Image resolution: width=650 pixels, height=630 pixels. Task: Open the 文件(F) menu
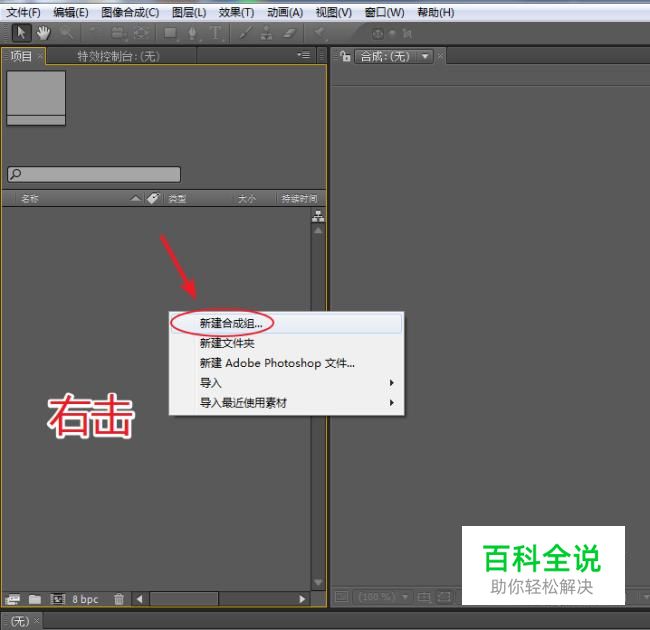[x=23, y=12]
